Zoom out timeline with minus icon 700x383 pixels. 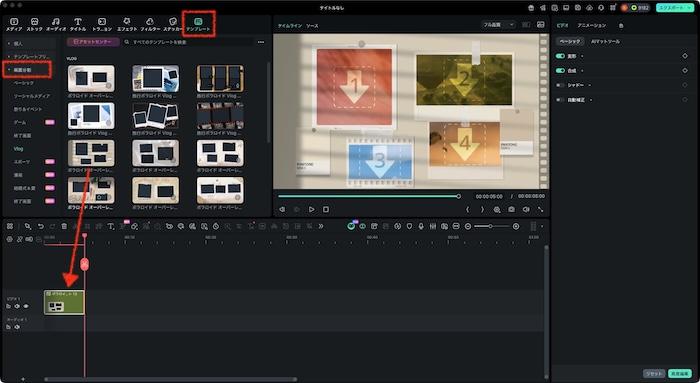tap(467, 226)
